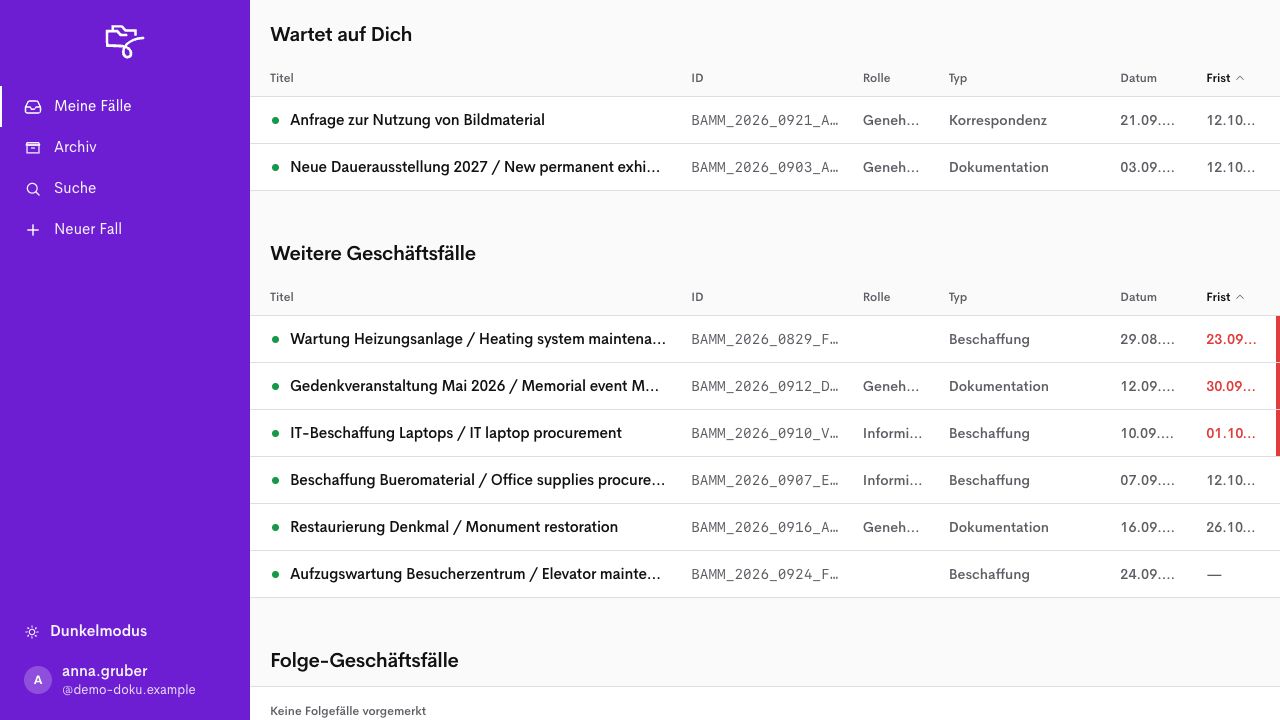Click the sun icon beside Dunkelmodus
The image size is (1280, 720).
[32, 632]
